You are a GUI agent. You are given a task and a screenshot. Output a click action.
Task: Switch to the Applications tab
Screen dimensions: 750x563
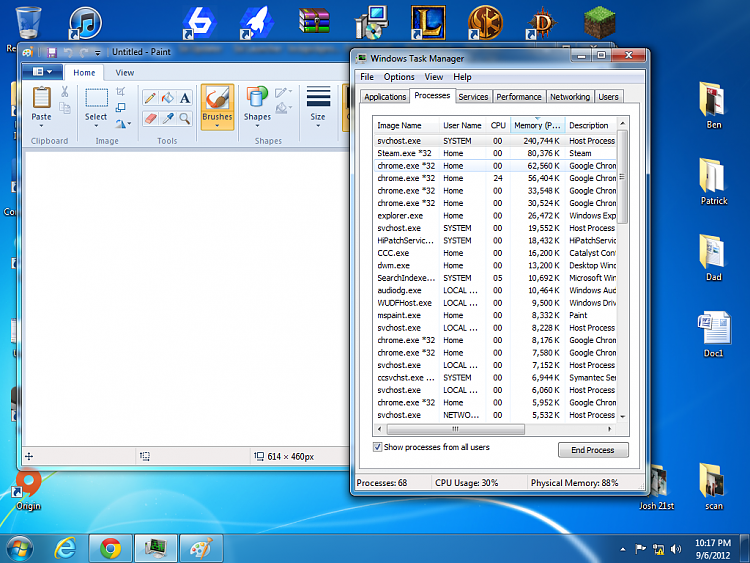[x=385, y=97]
